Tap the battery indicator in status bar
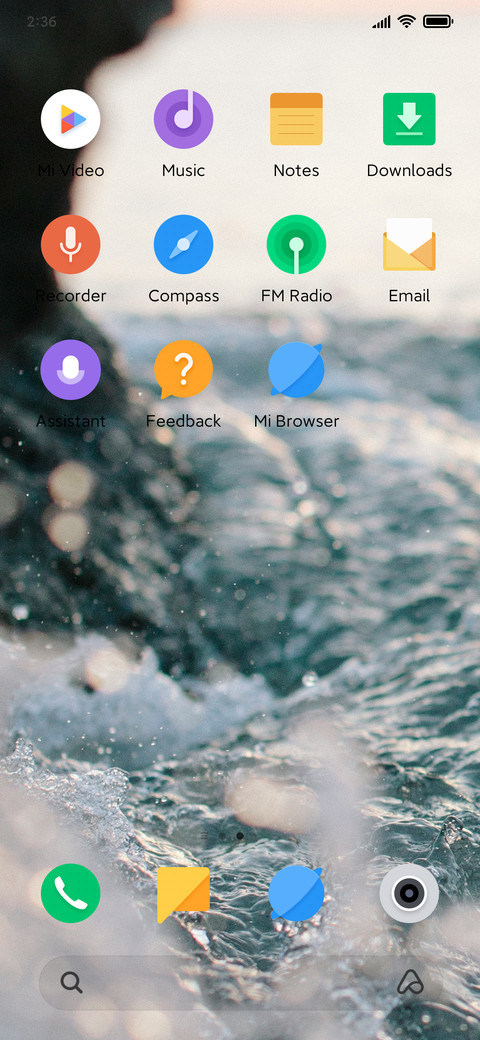The image size is (480, 1040). (x=438, y=22)
